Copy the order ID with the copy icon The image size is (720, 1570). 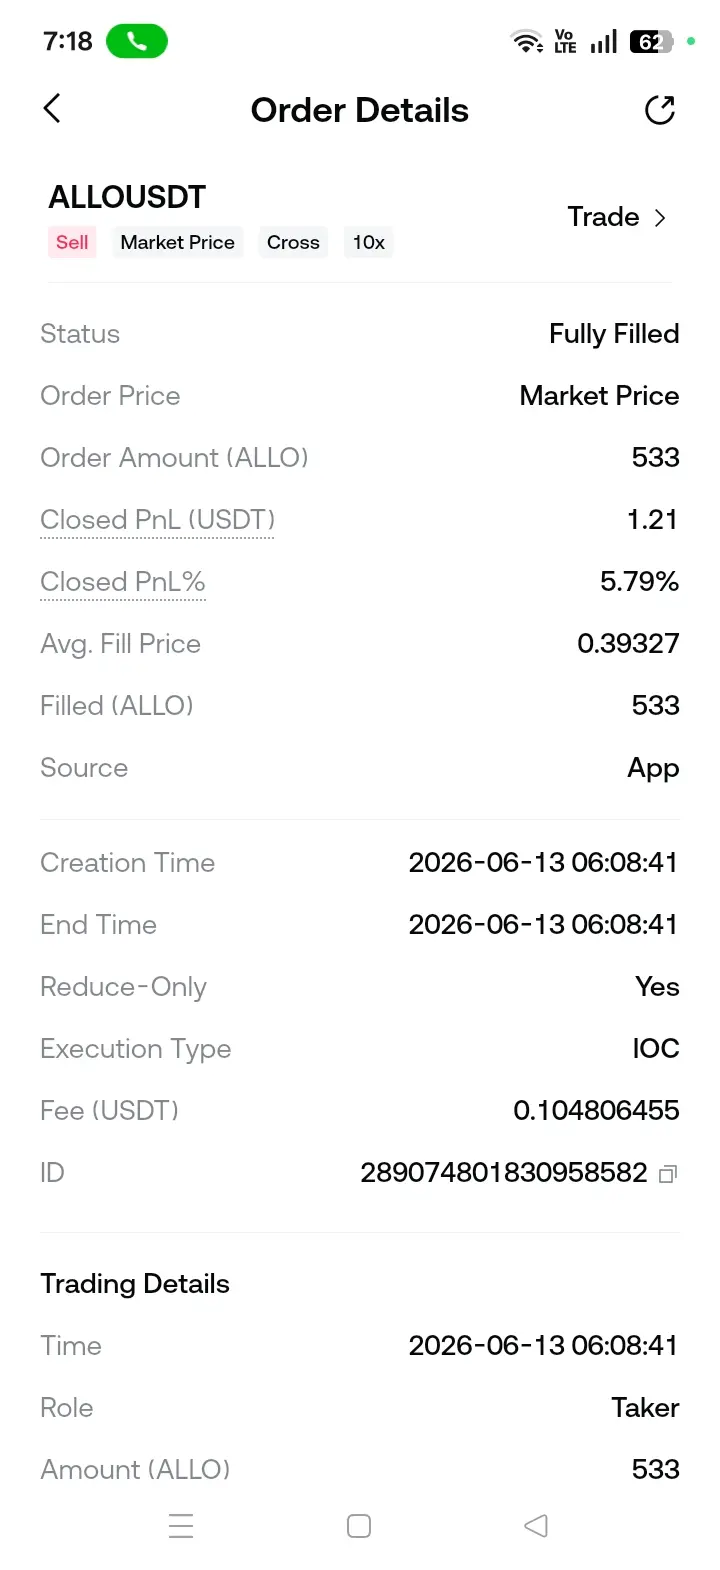pos(668,1174)
